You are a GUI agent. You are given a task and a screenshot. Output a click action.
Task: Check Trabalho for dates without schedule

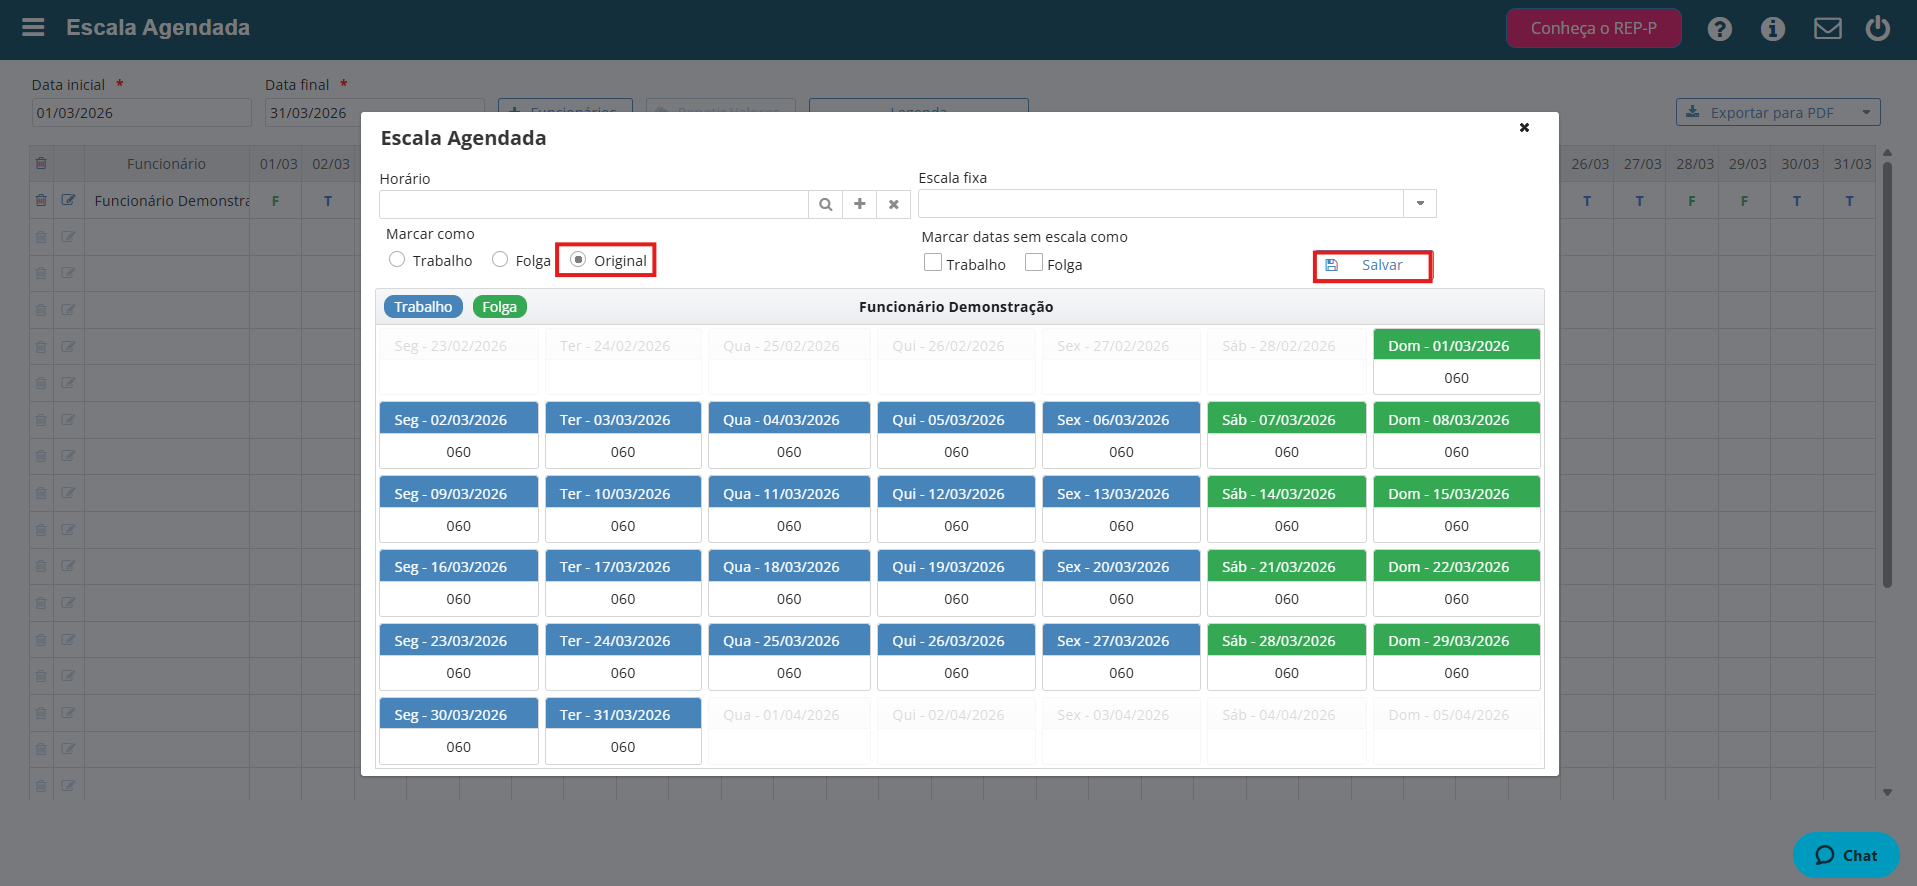(933, 262)
